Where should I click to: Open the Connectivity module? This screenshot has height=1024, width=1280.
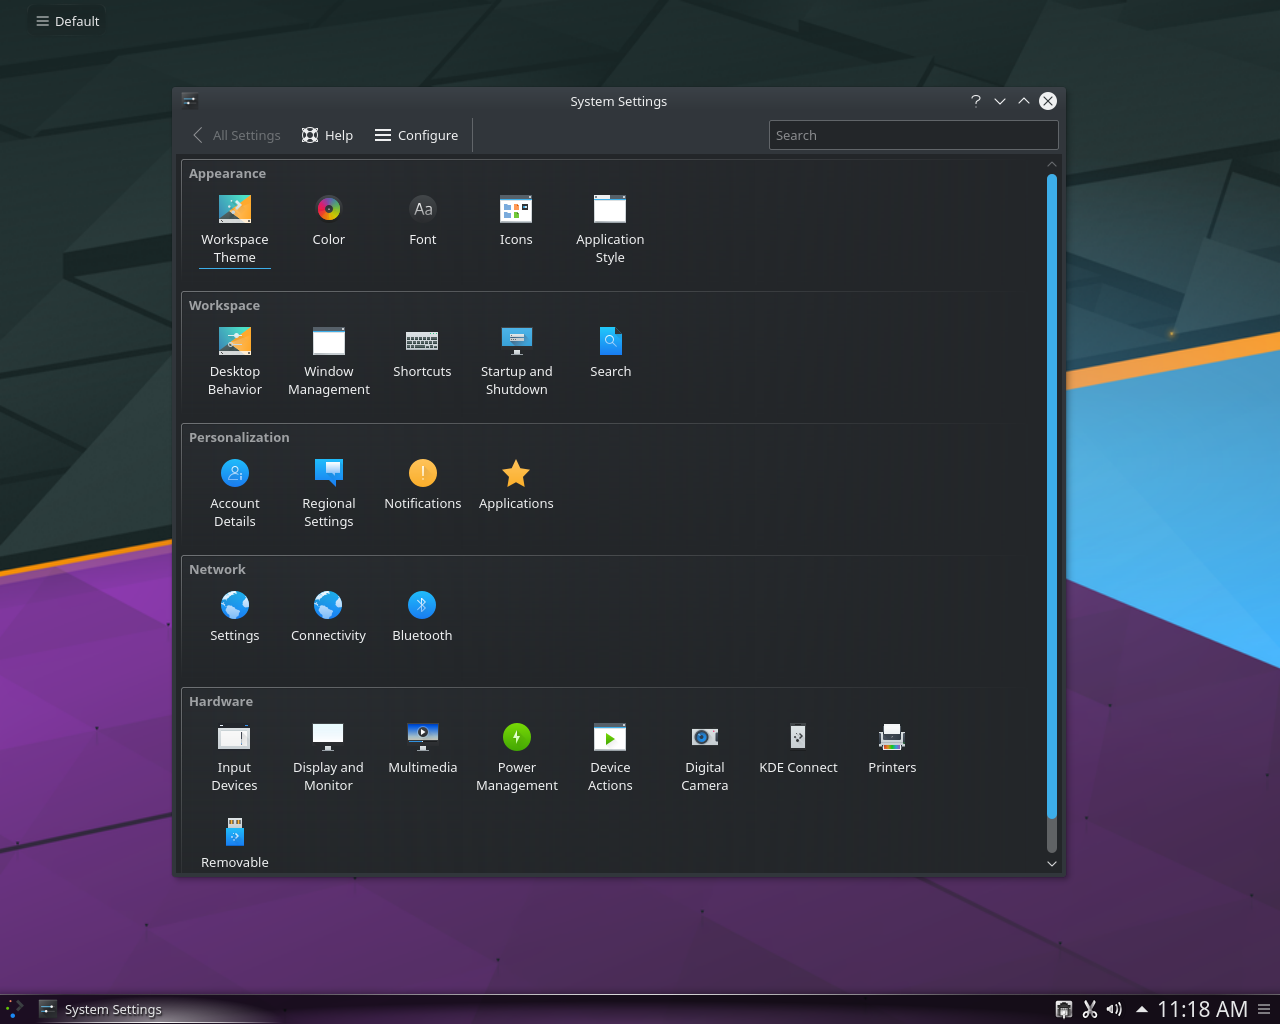(x=328, y=617)
